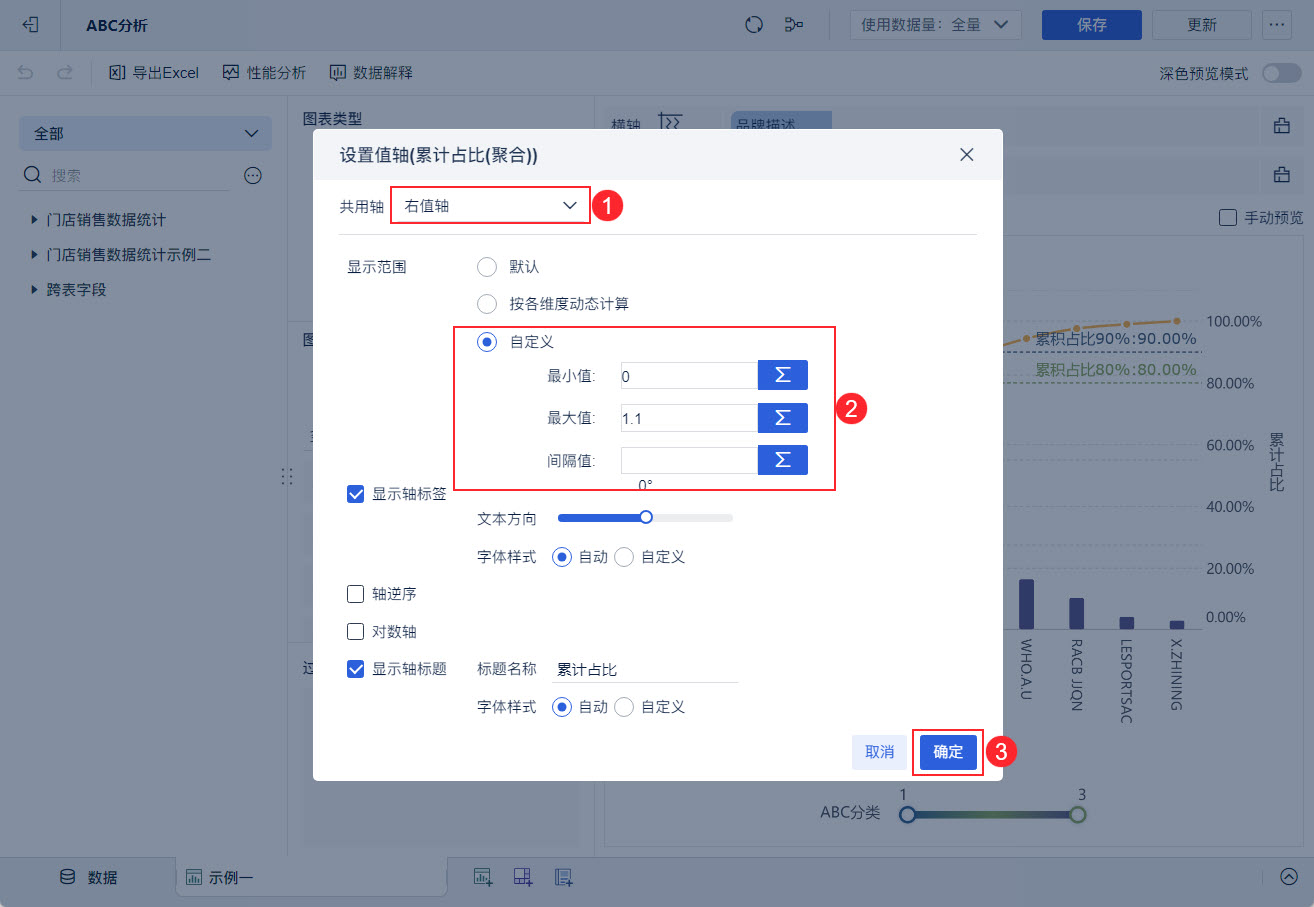Image resolution: width=1314 pixels, height=907 pixels.
Task: Toggle the 深色预览模式 switch
Action: click(x=1282, y=73)
